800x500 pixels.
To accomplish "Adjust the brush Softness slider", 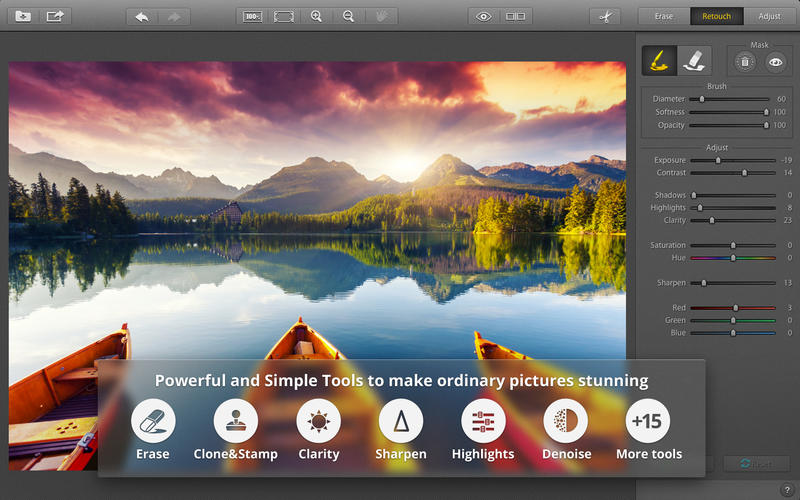I will pos(730,112).
